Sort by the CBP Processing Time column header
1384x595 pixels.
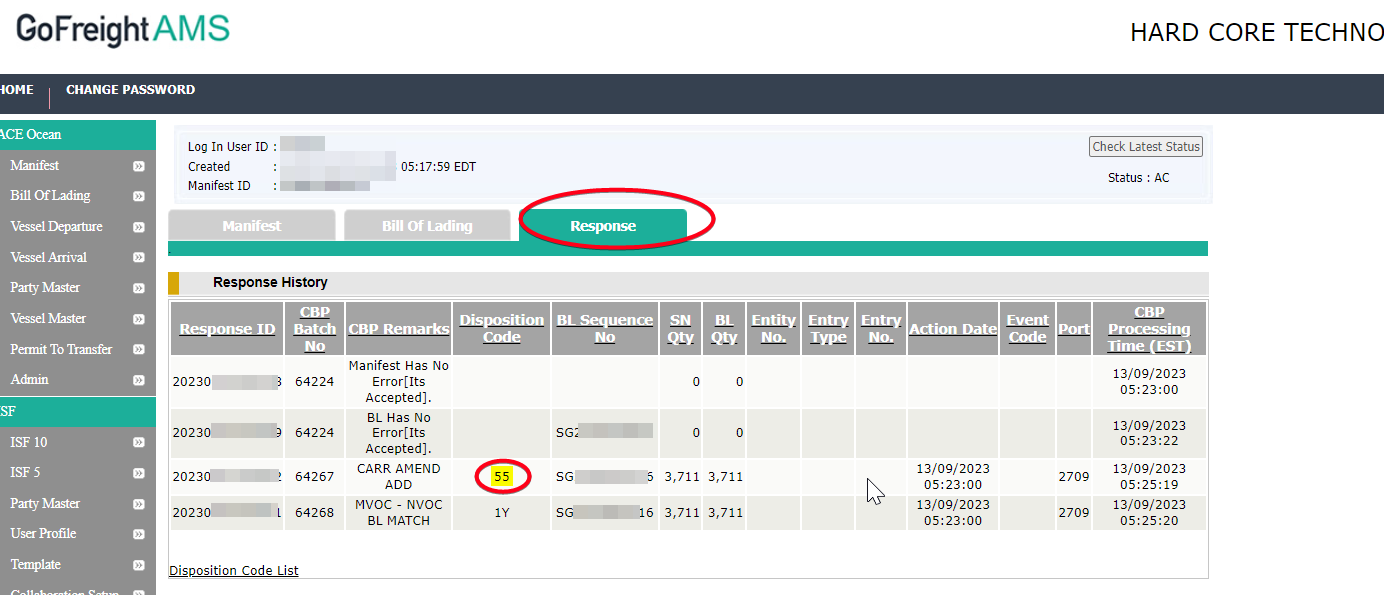click(x=1148, y=328)
